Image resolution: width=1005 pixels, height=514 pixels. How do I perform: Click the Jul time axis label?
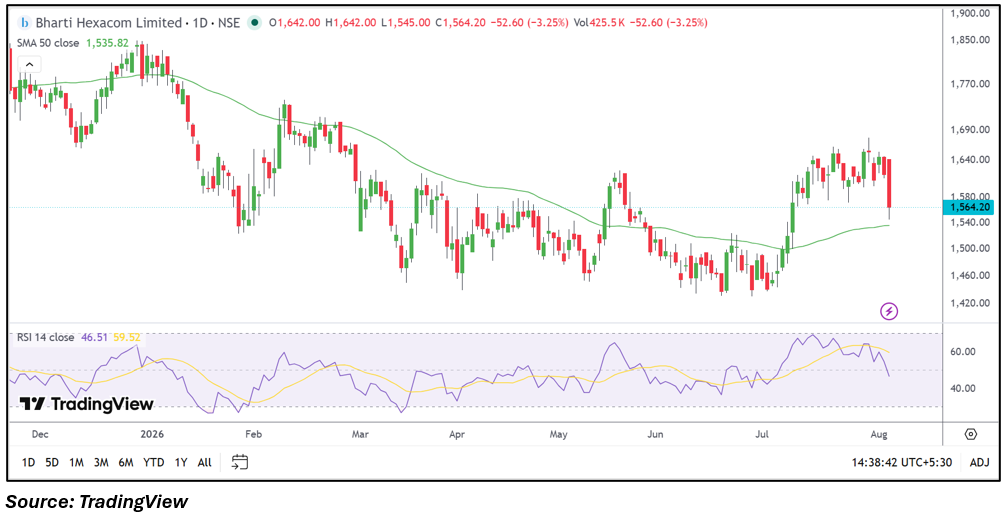(x=762, y=435)
